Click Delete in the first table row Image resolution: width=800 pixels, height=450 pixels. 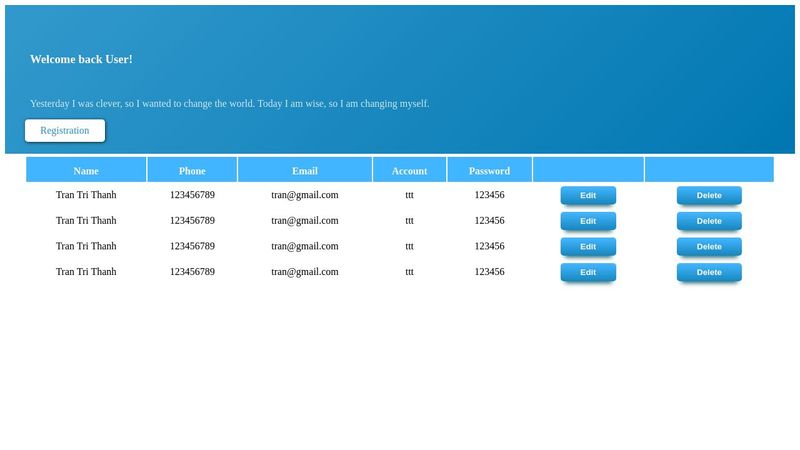pyautogui.click(x=709, y=195)
